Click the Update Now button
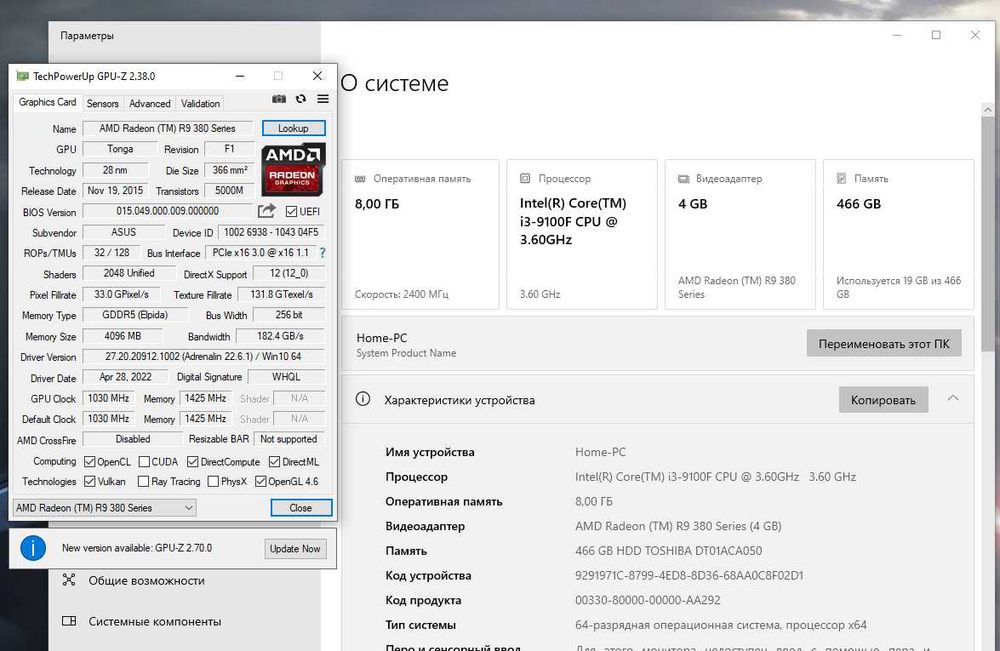The height and width of the screenshot is (651, 1000). click(295, 548)
